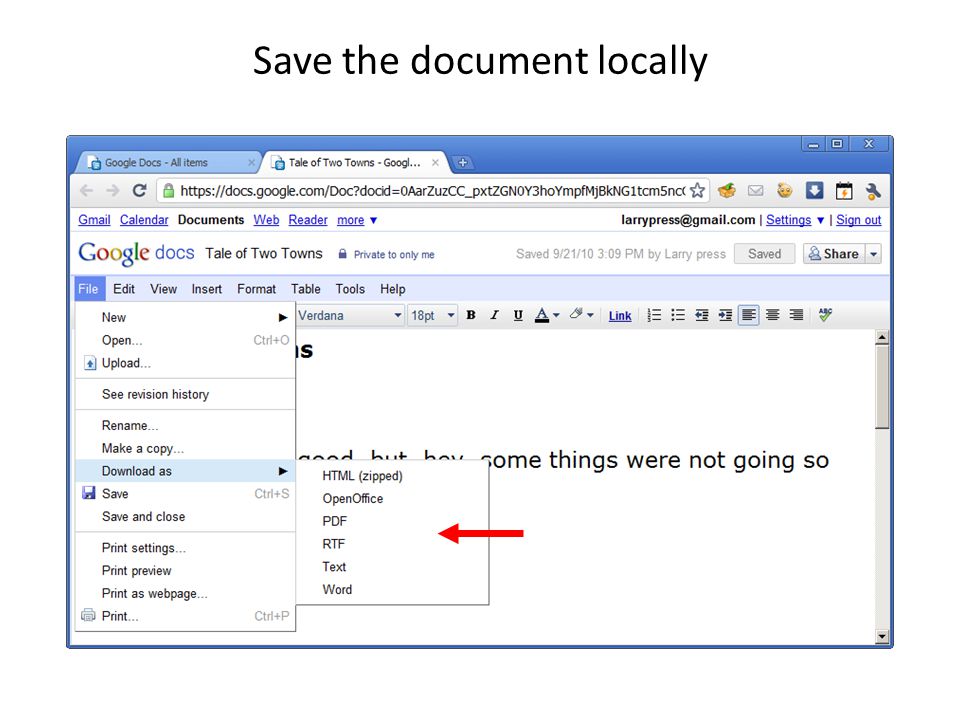
Task: Choose Make a copy menu item
Action: coord(143,448)
